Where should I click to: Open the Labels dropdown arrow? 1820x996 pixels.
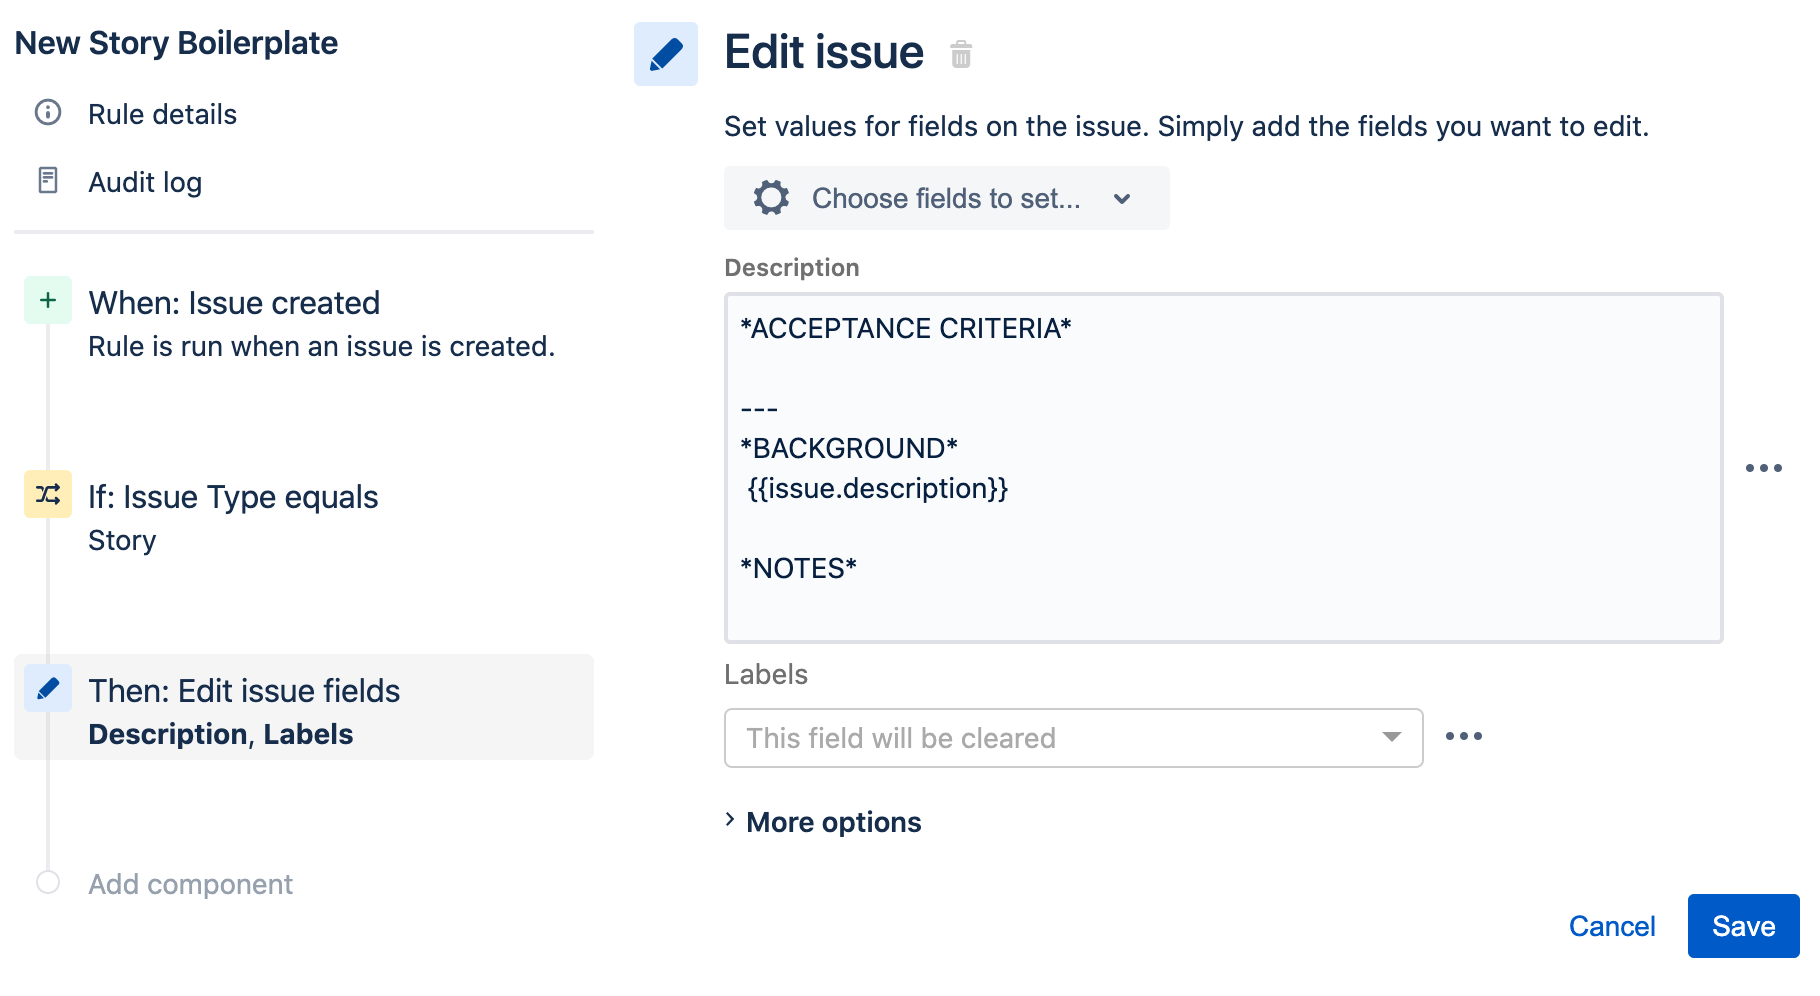1392,737
